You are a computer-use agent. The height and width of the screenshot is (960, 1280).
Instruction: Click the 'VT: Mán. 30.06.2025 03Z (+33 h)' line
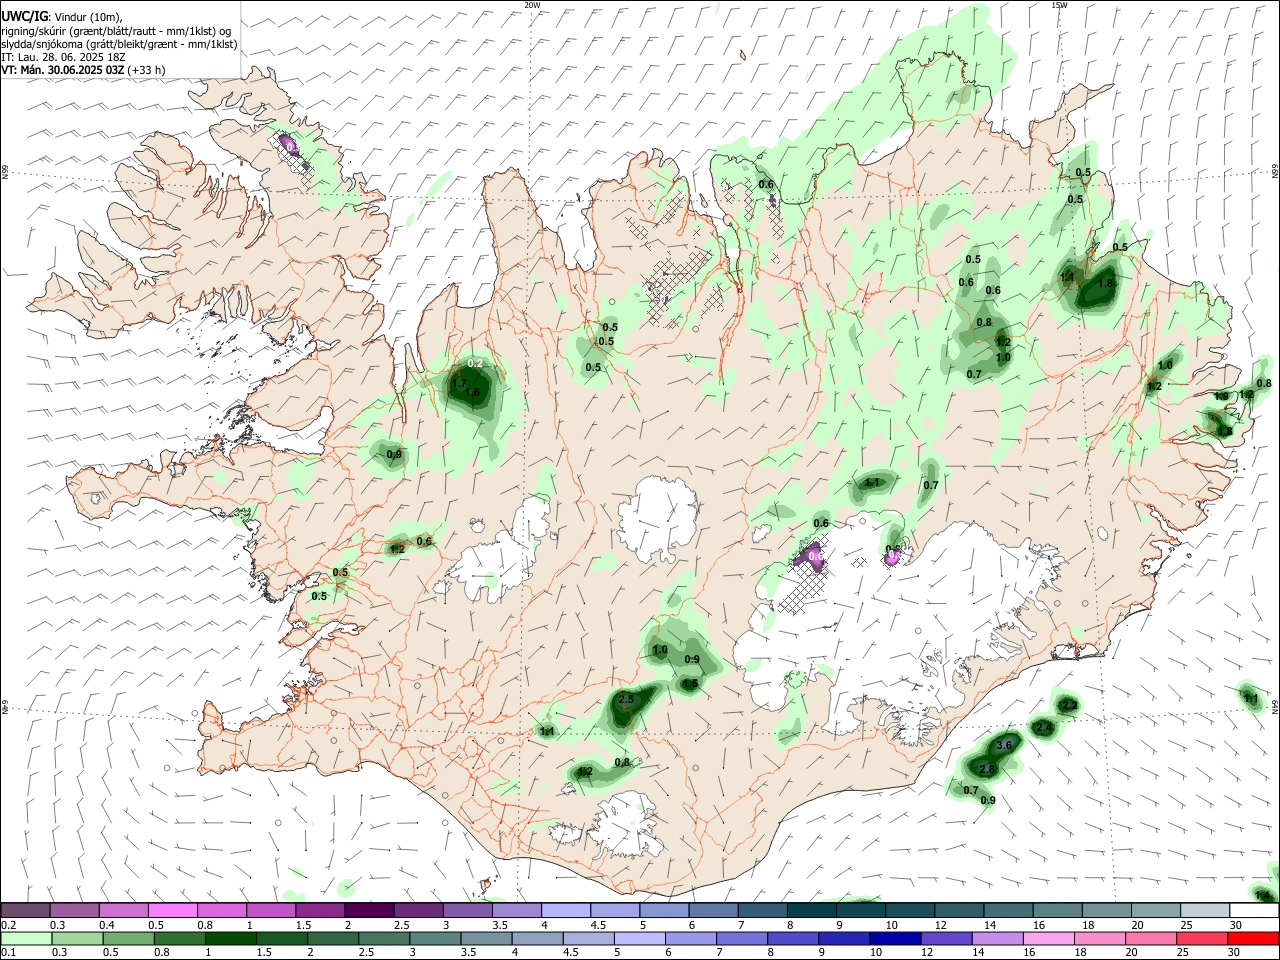[83, 70]
